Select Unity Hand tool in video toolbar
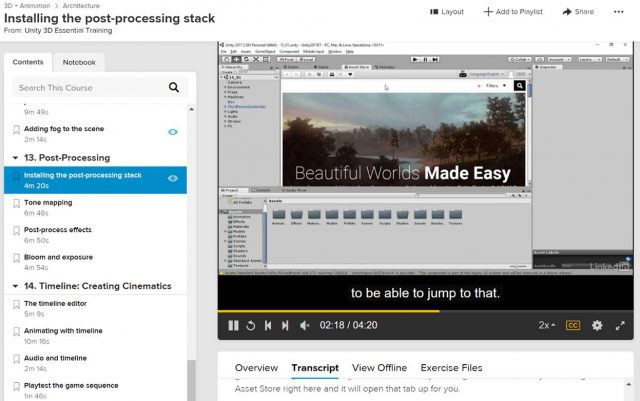This screenshot has height=401, width=640. [x=227, y=60]
